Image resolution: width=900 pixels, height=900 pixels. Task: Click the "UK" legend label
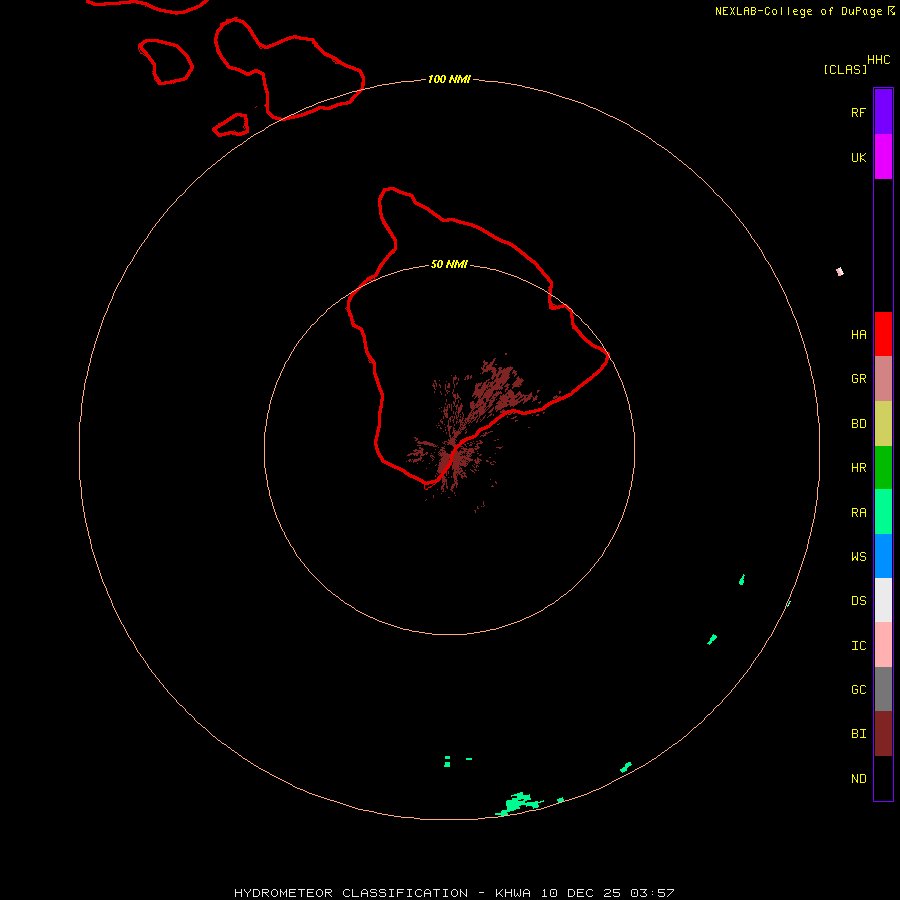pyautogui.click(x=858, y=157)
